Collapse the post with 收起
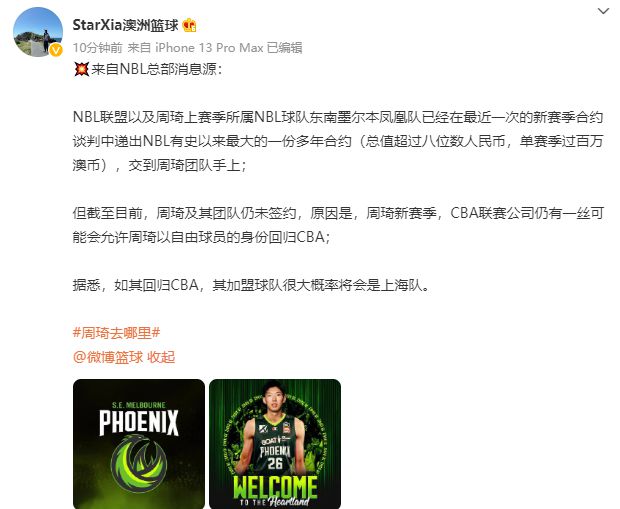 point(161,357)
